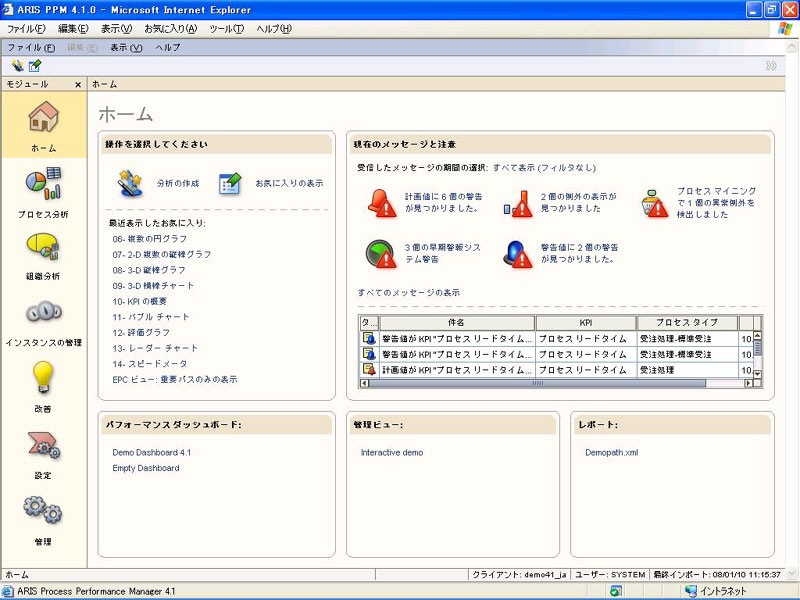This screenshot has width=800, height=600.
Task: Click message table horizontal scrollbar right arrow
Action: pyautogui.click(x=748, y=383)
